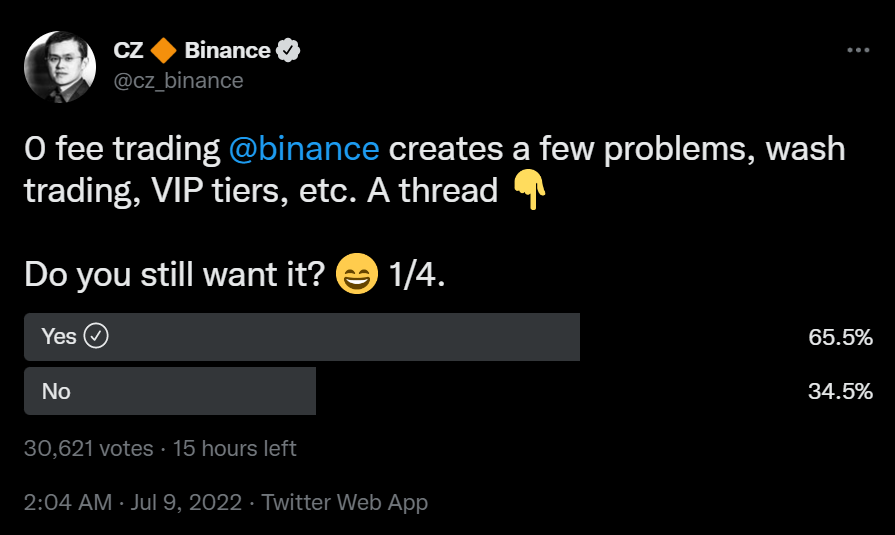Select the Yes poll option bar
Viewport: 895px width, 535px height.
301,337
